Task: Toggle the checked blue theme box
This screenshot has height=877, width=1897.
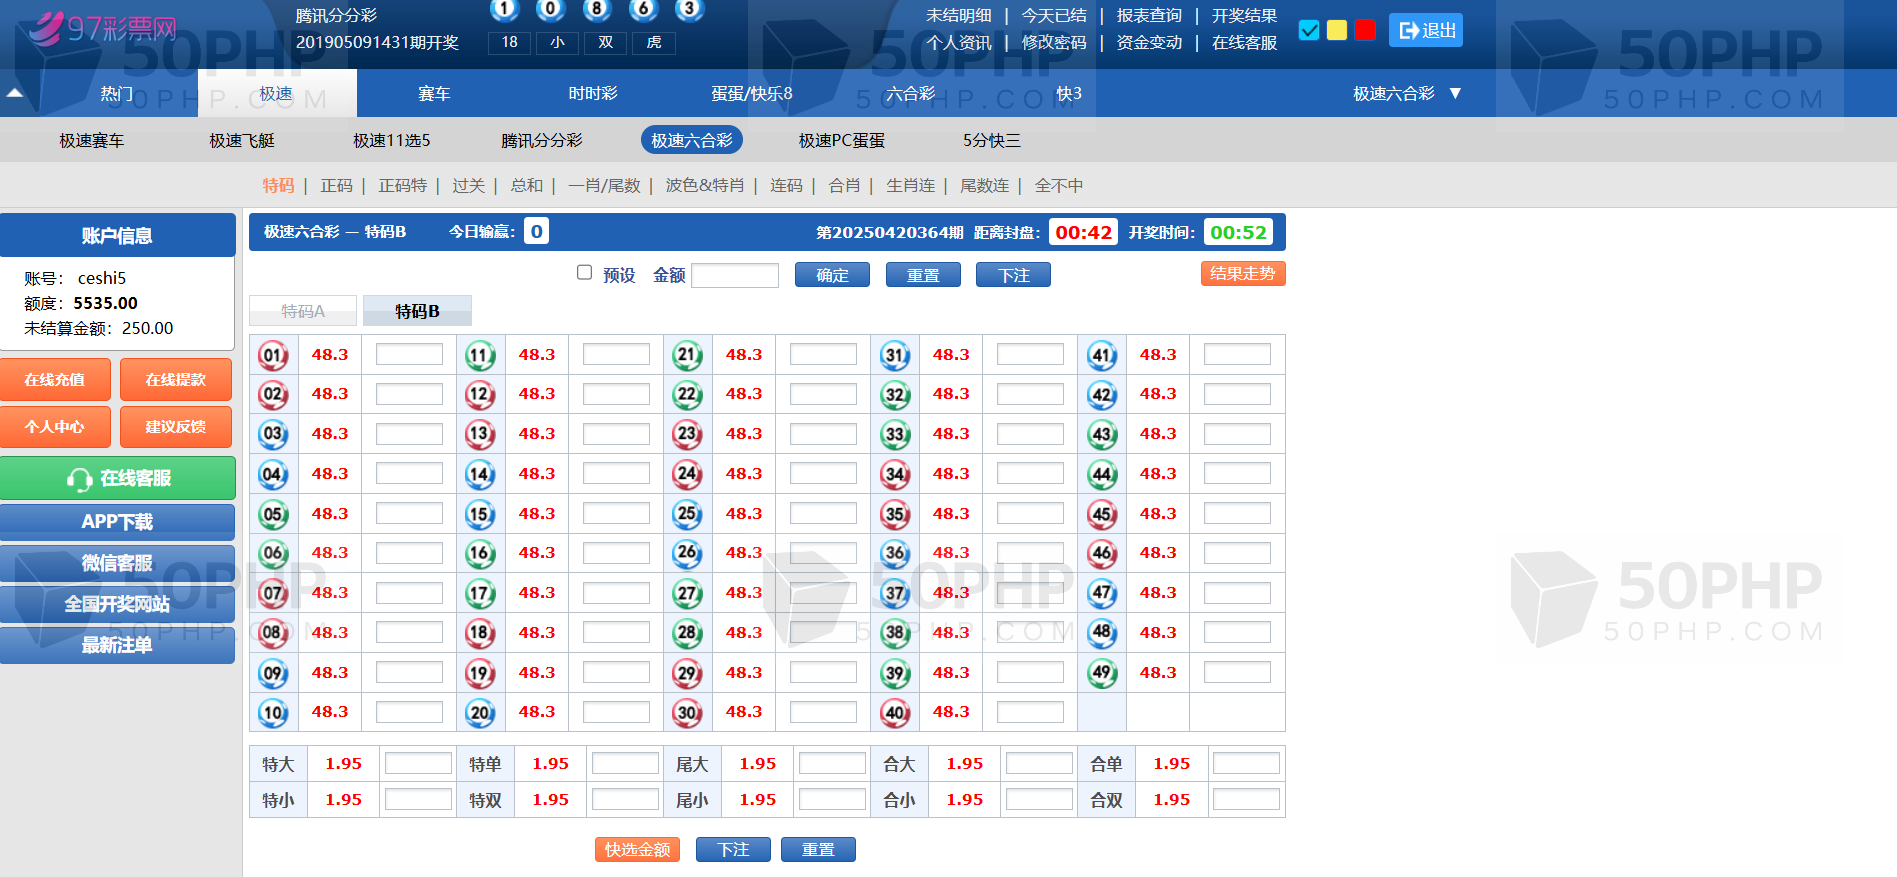Action: tap(1308, 30)
